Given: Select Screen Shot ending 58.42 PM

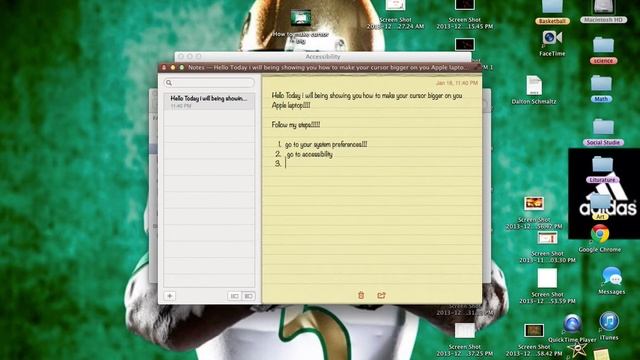Looking at the screenshot, I should pyautogui.click(x=534, y=340).
